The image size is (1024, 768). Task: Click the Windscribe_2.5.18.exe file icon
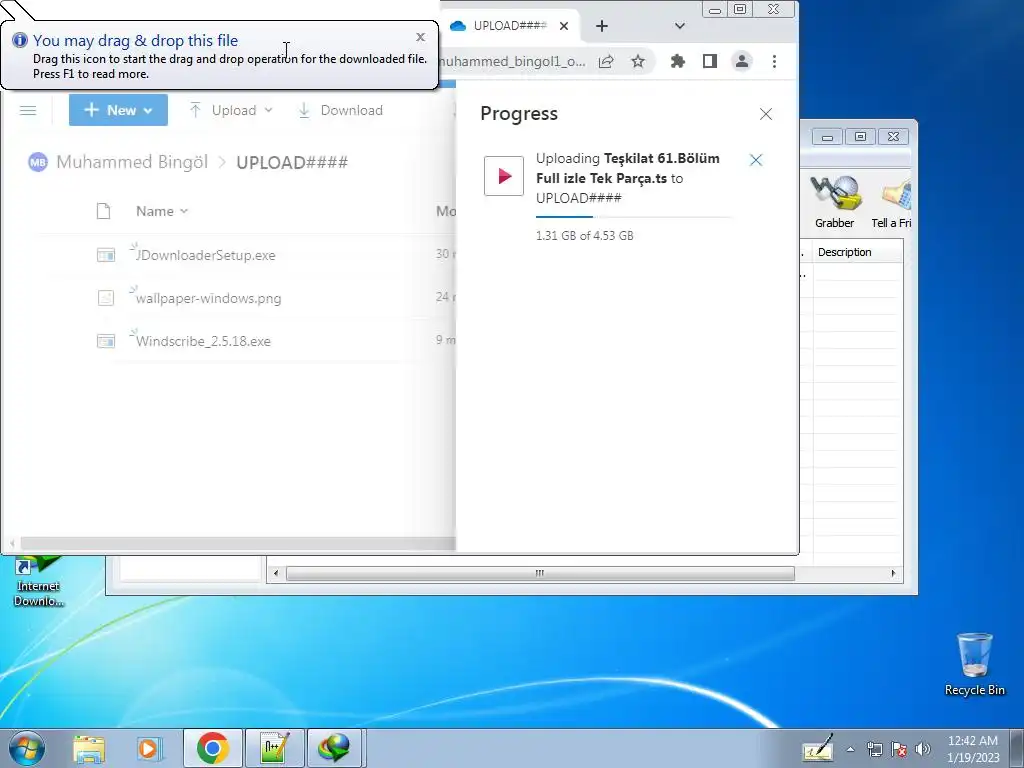point(106,341)
